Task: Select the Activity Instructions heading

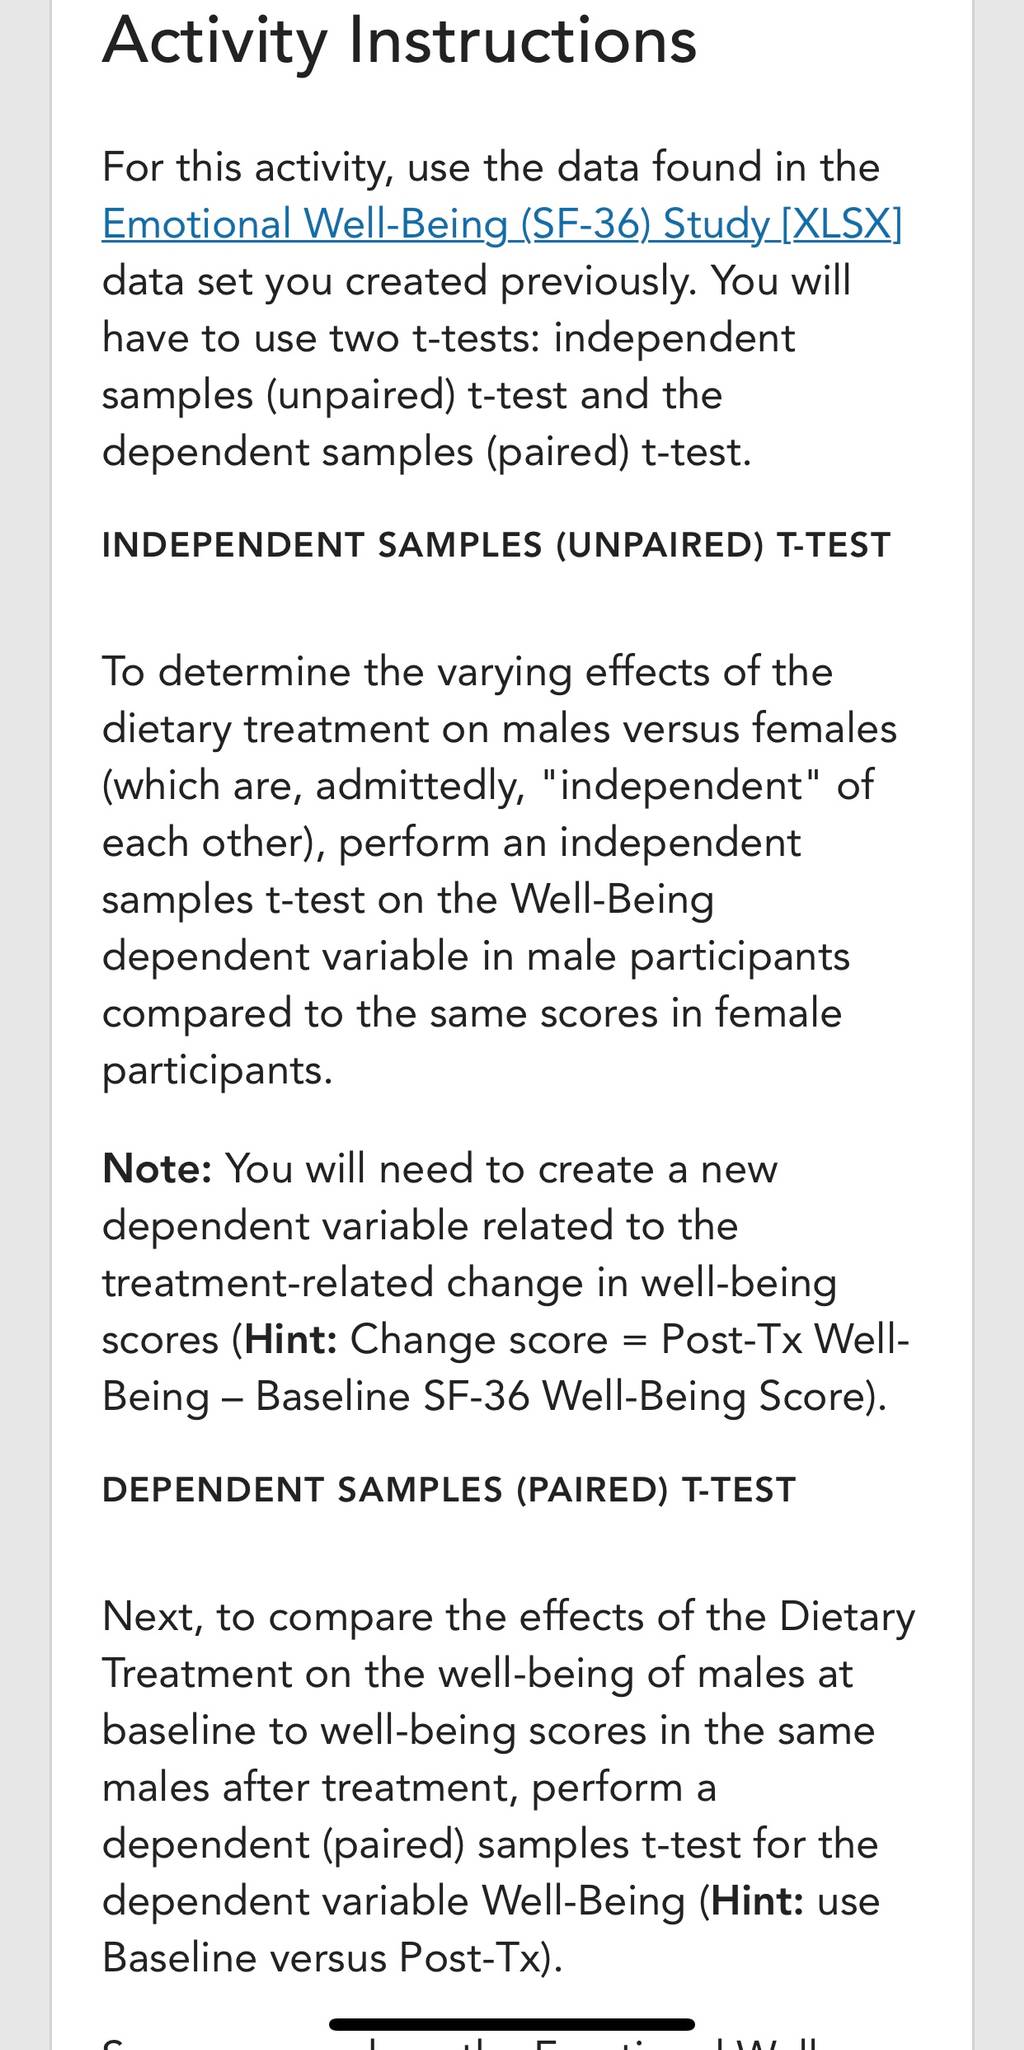Action: 399,41
